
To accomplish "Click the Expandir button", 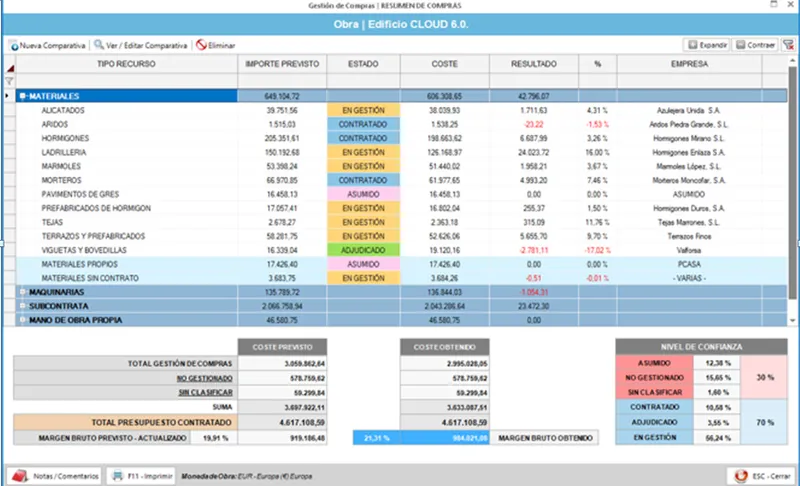I will click(x=707, y=45).
